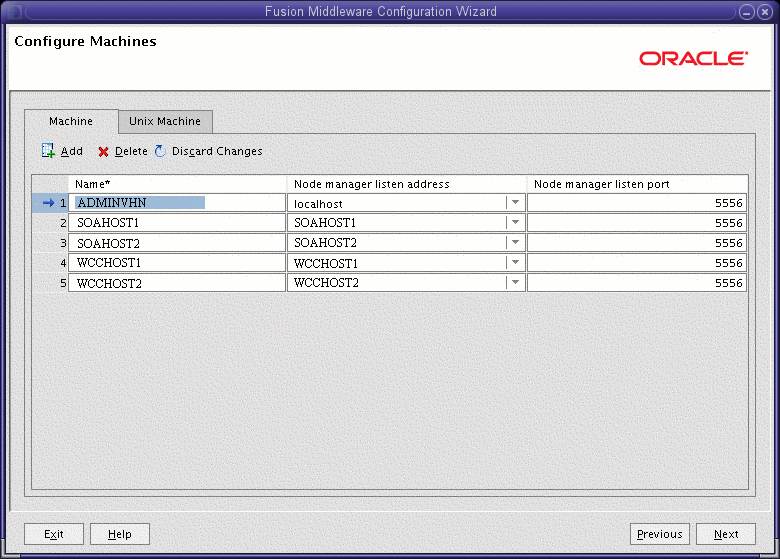Open listen address dropdown for WCCHOST2
This screenshot has width=780, height=559.
(x=515, y=282)
